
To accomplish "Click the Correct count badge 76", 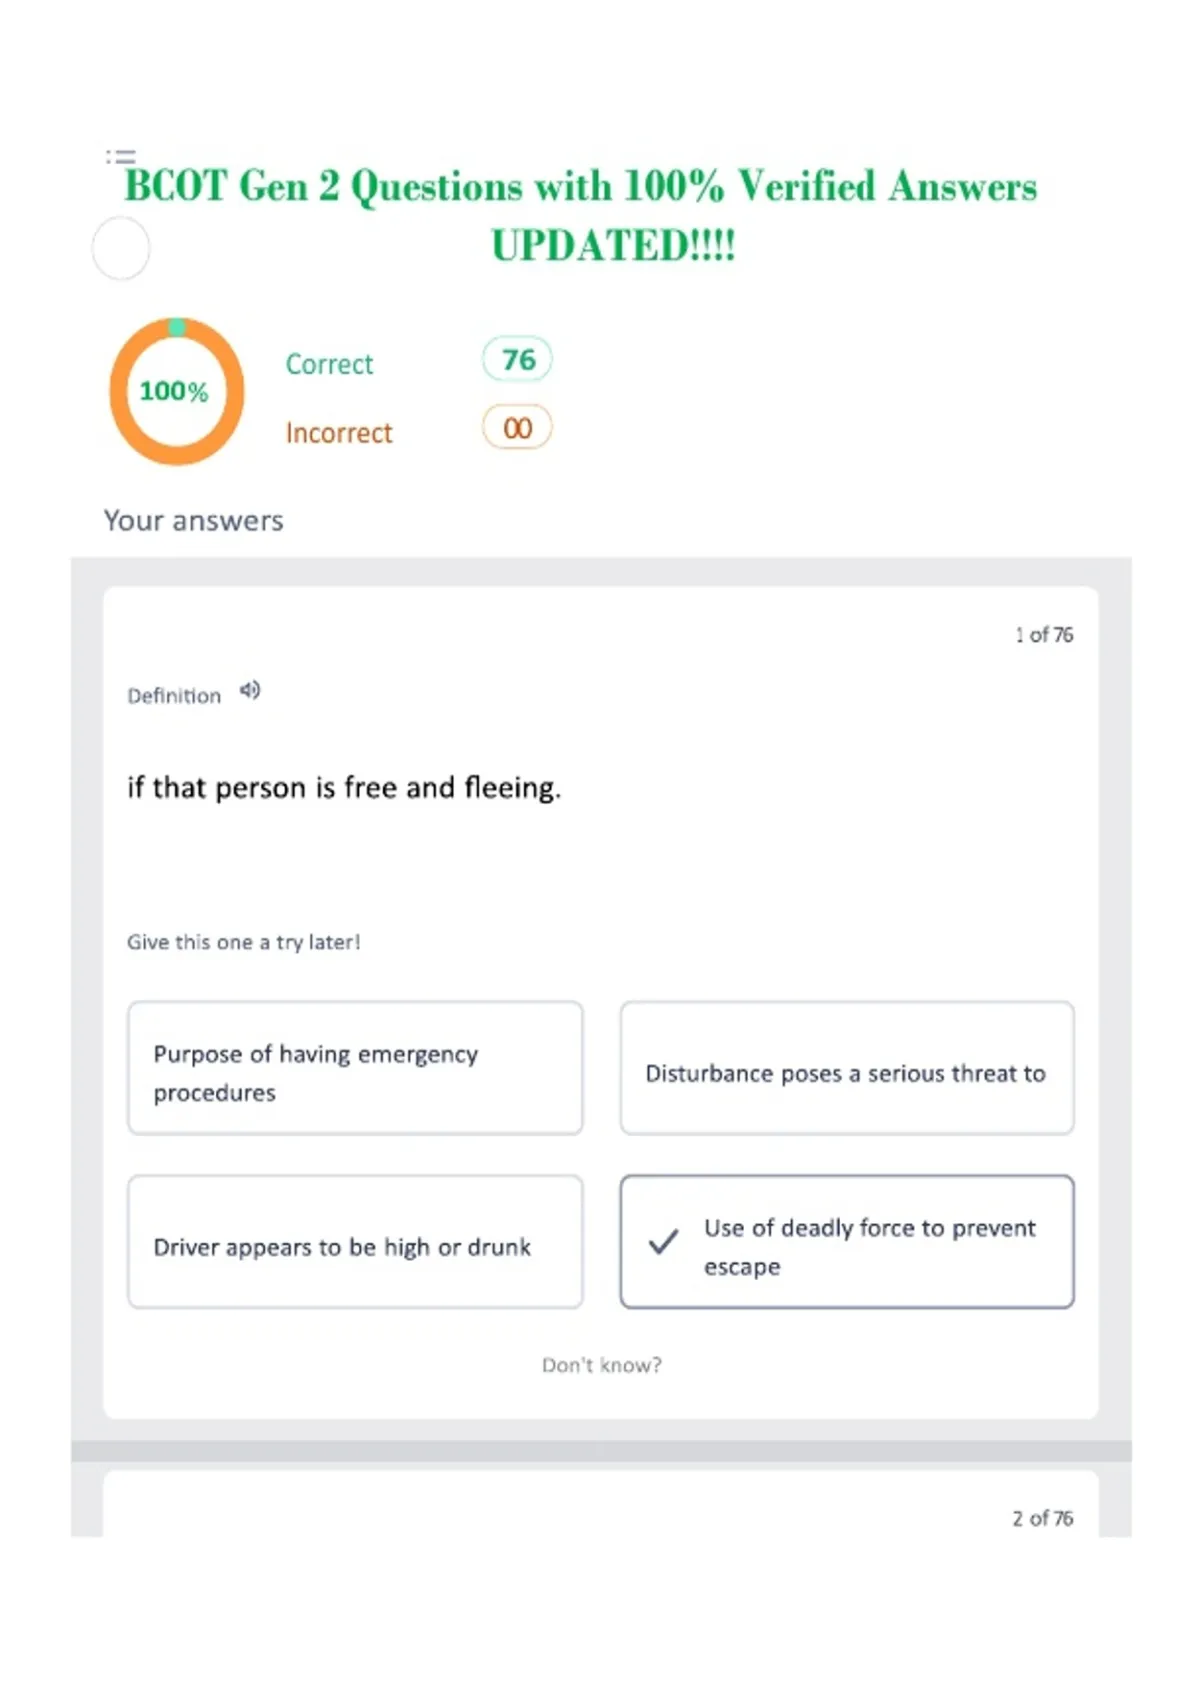I will pyautogui.click(x=517, y=359).
